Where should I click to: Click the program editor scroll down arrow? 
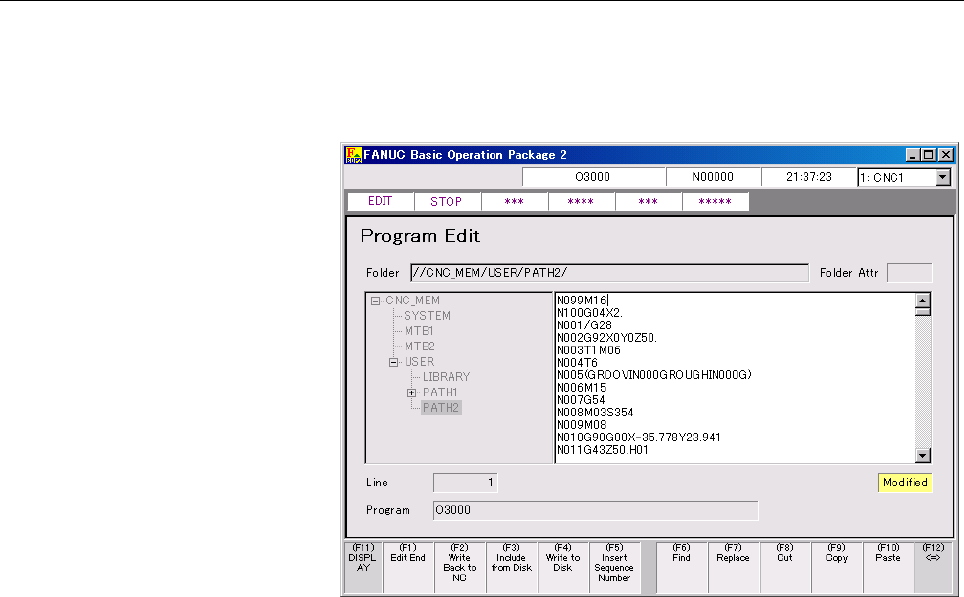(923, 456)
